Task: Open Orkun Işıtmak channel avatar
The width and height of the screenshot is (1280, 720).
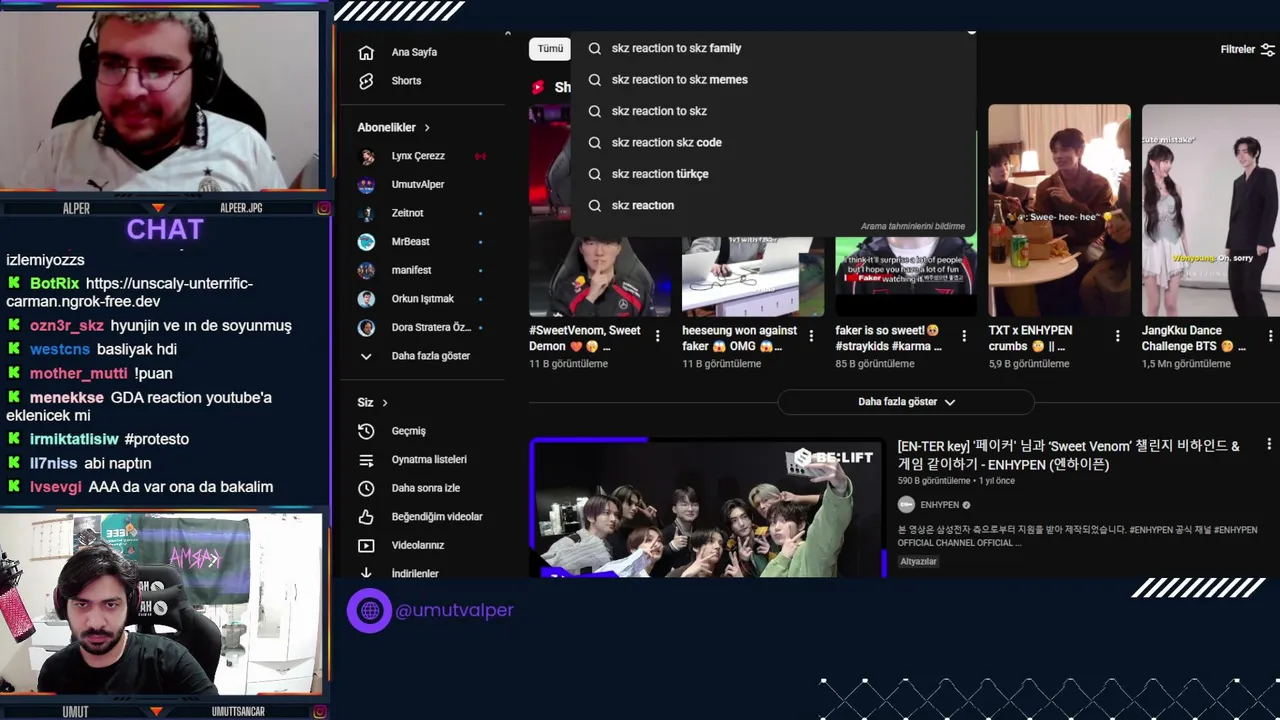Action: (x=367, y=299)
